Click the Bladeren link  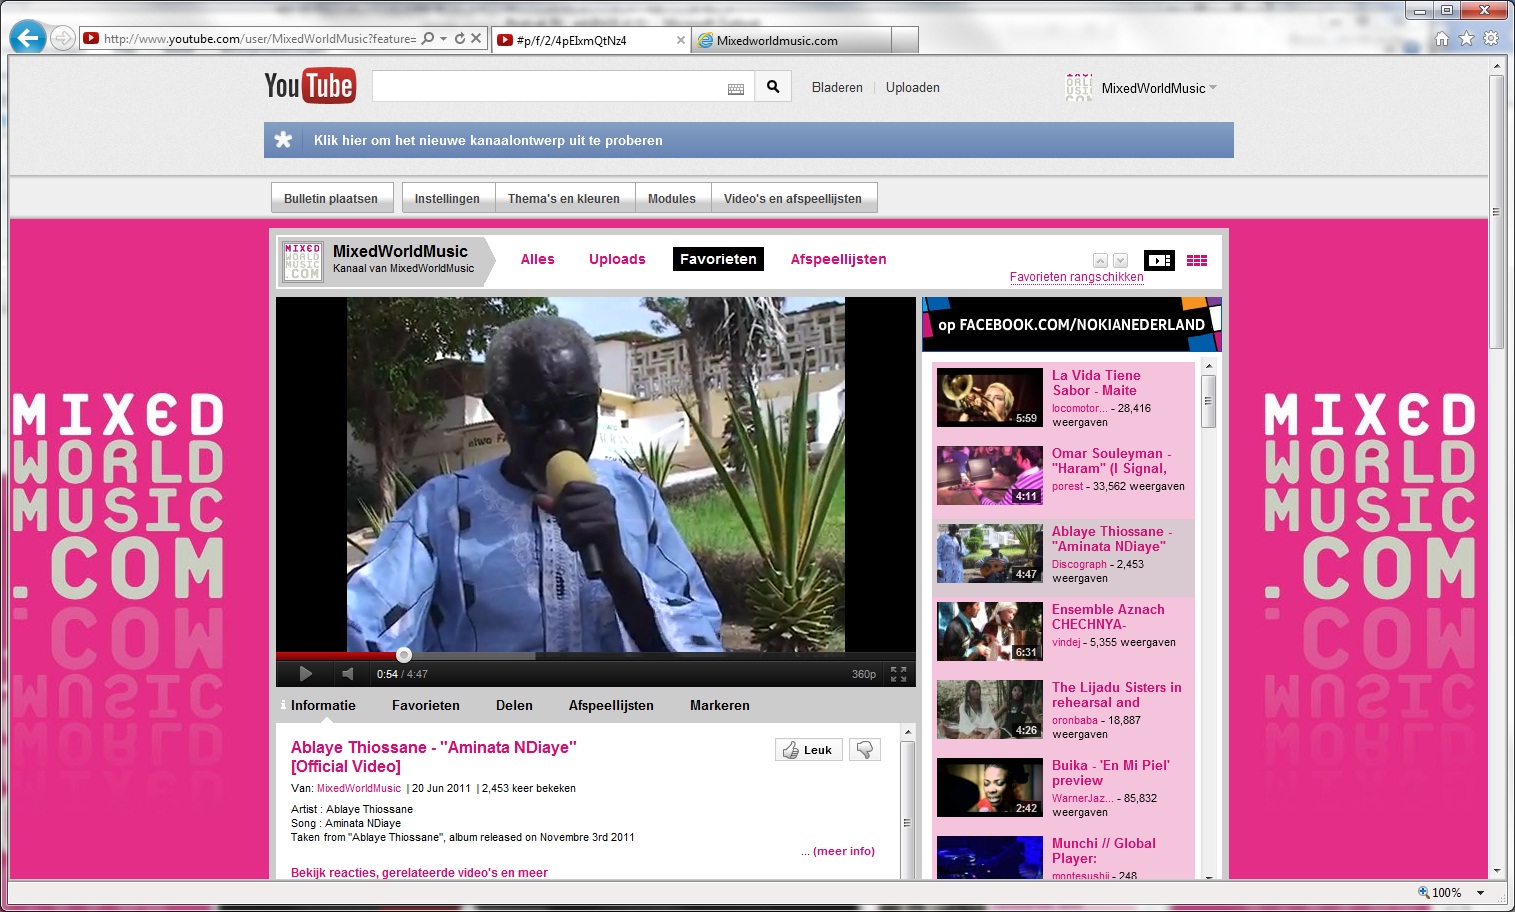click(837, 88)
